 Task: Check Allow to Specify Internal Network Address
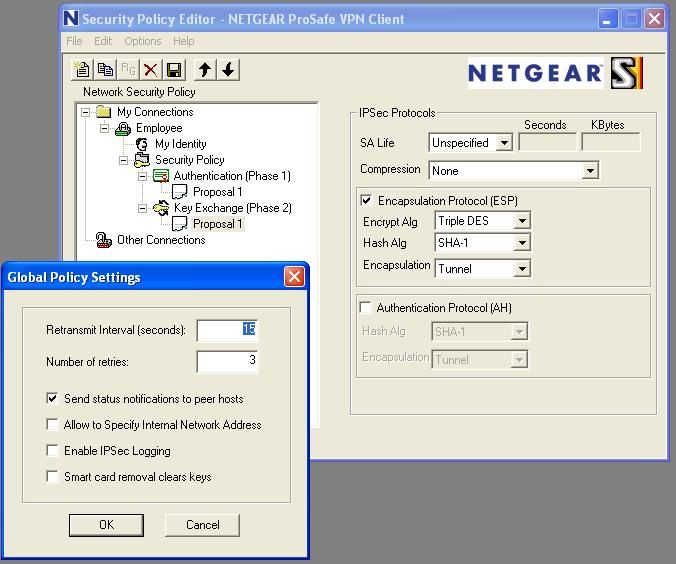(x=52, y=425)
